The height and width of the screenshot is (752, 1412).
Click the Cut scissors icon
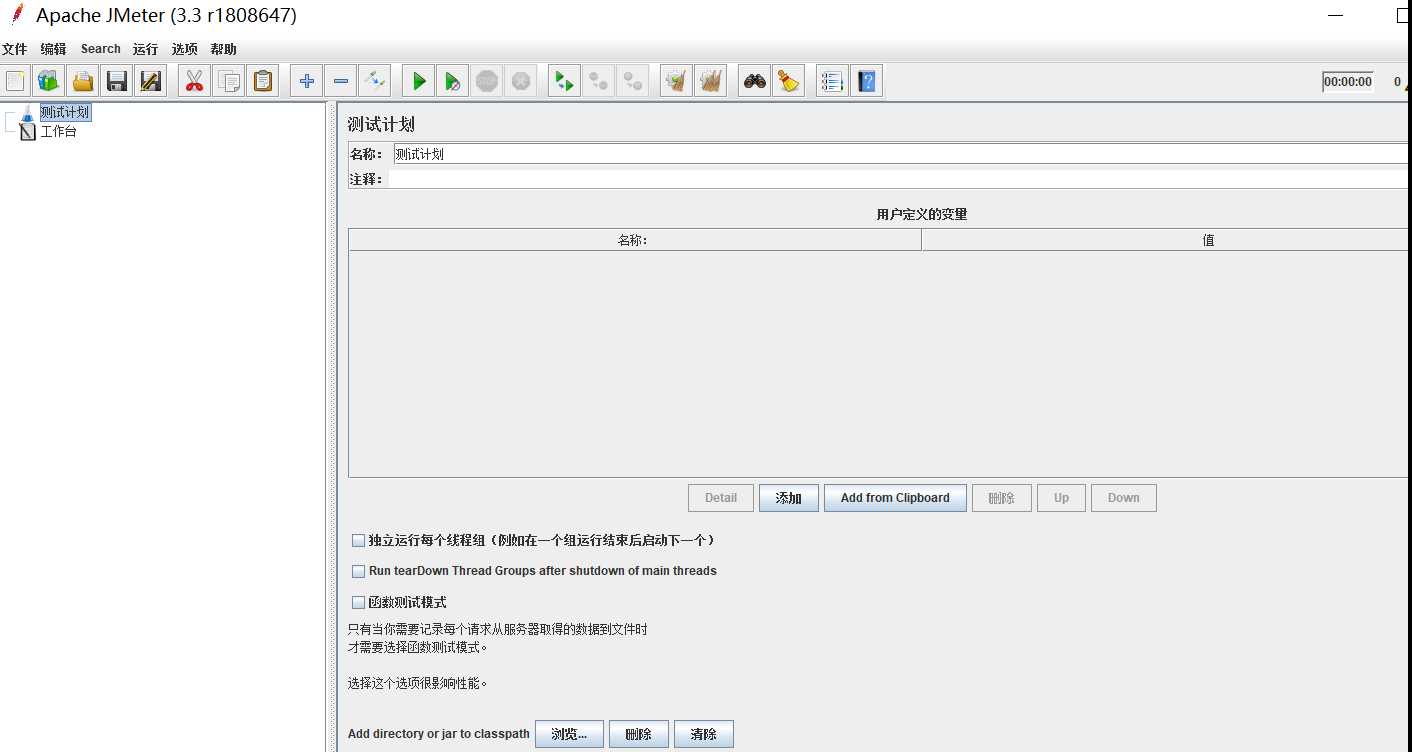coord(195,81)
